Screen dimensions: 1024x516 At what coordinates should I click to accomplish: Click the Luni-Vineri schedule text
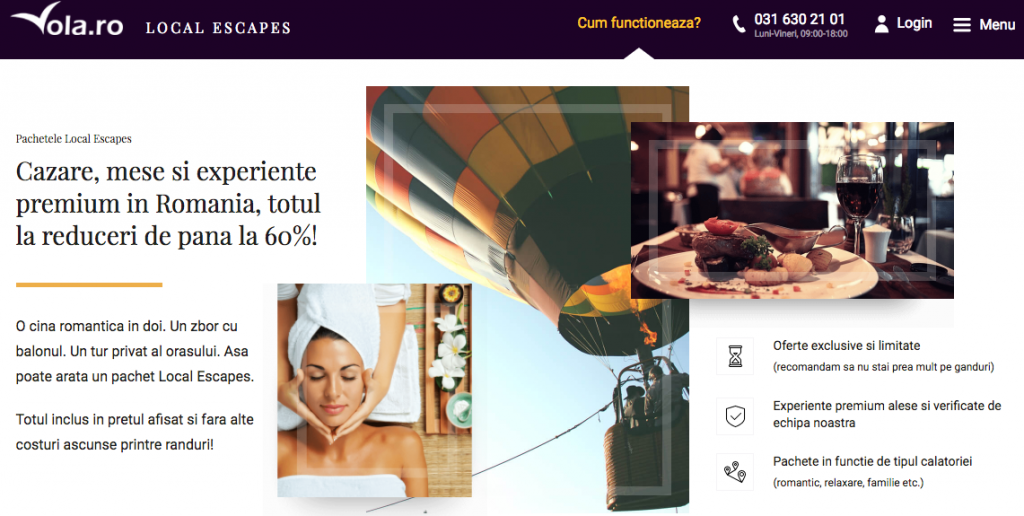point(801,34)
